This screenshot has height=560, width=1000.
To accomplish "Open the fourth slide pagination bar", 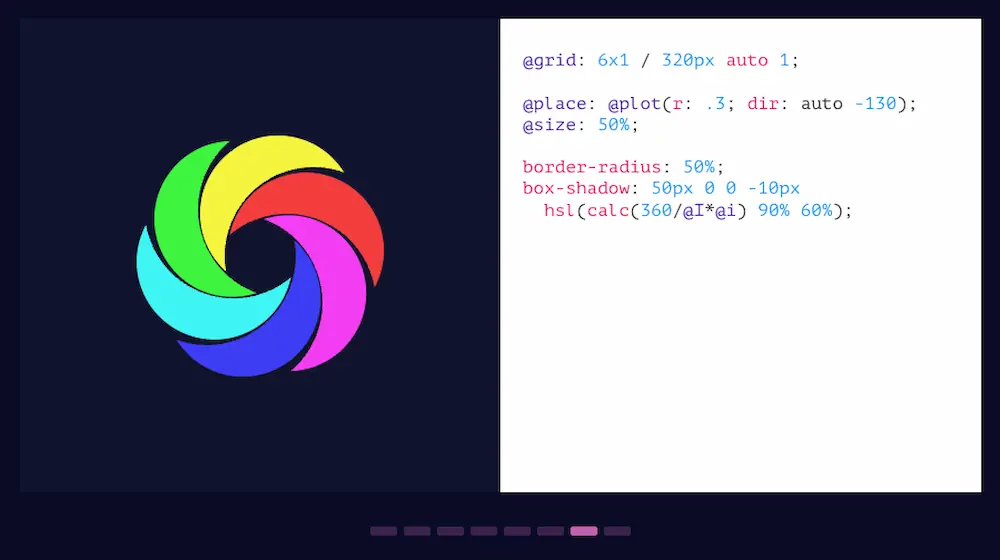I will coord(484,531).
